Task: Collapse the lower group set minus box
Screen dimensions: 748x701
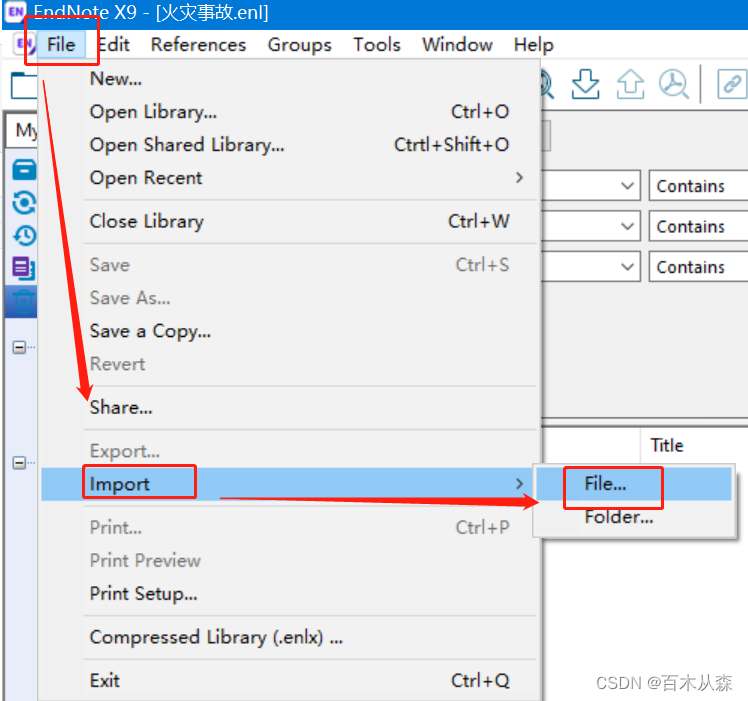Action: pyautogui.click(x=19, y=462)
